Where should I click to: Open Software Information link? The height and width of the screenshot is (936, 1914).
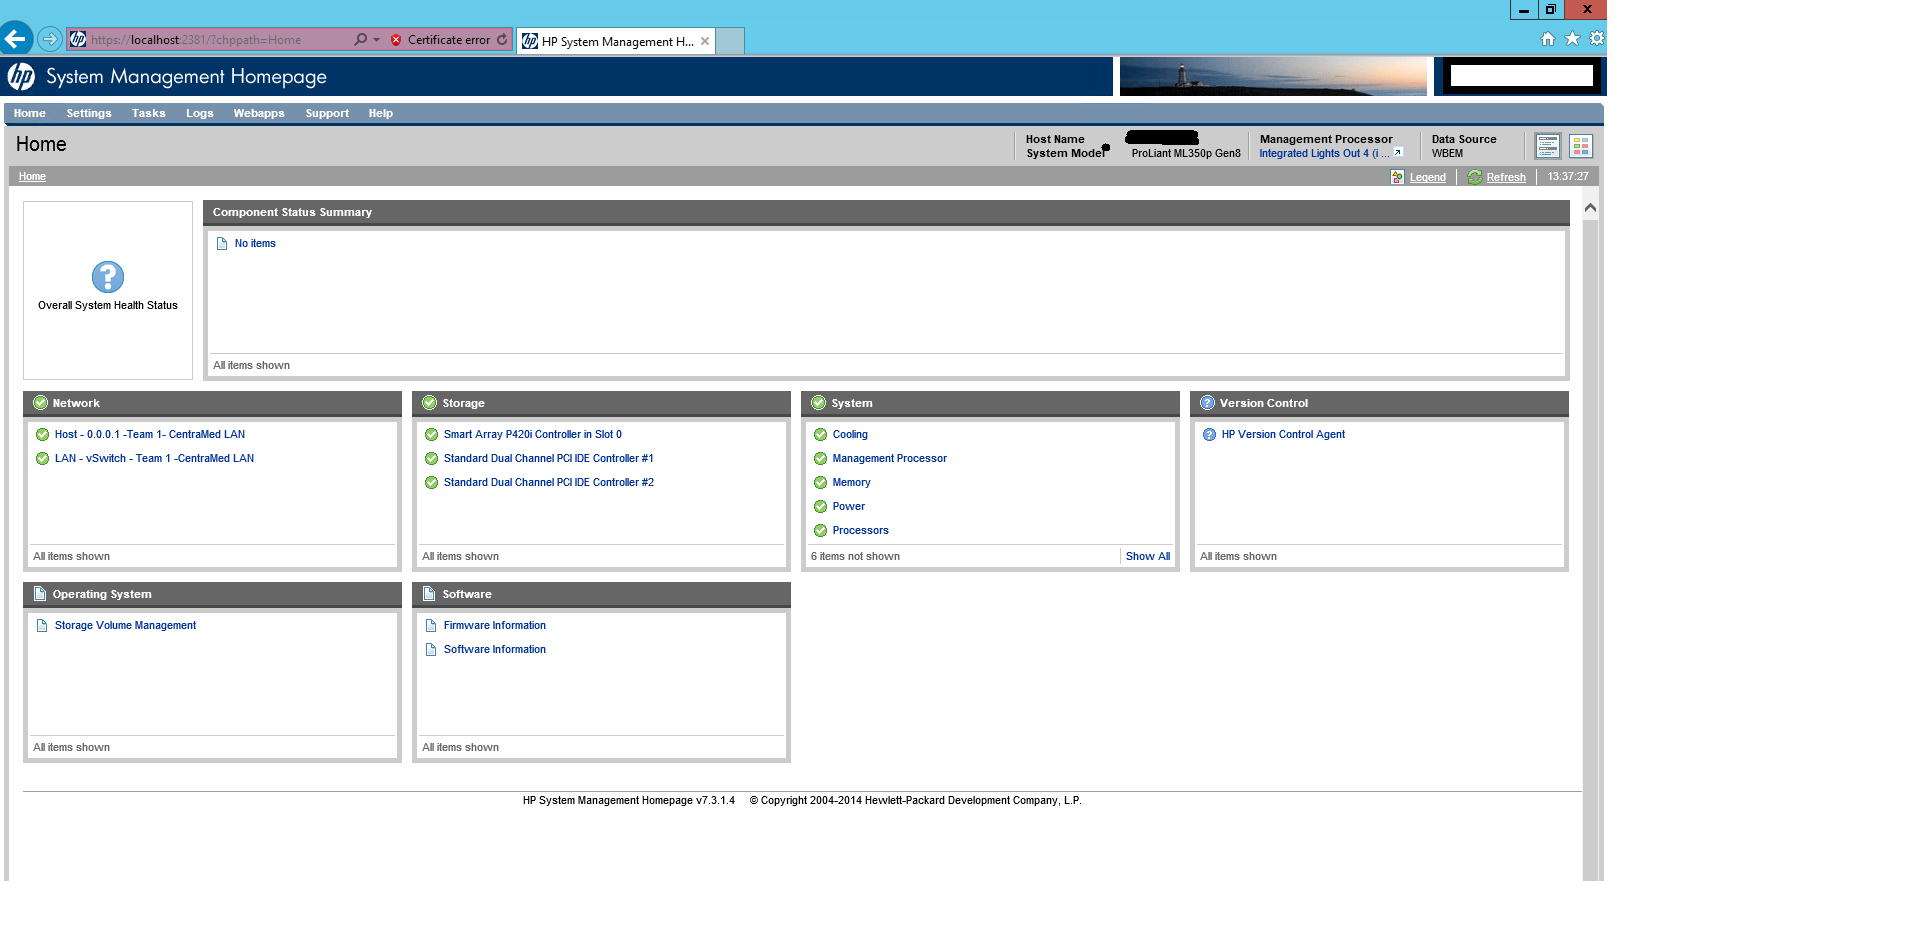coord(495,650)
